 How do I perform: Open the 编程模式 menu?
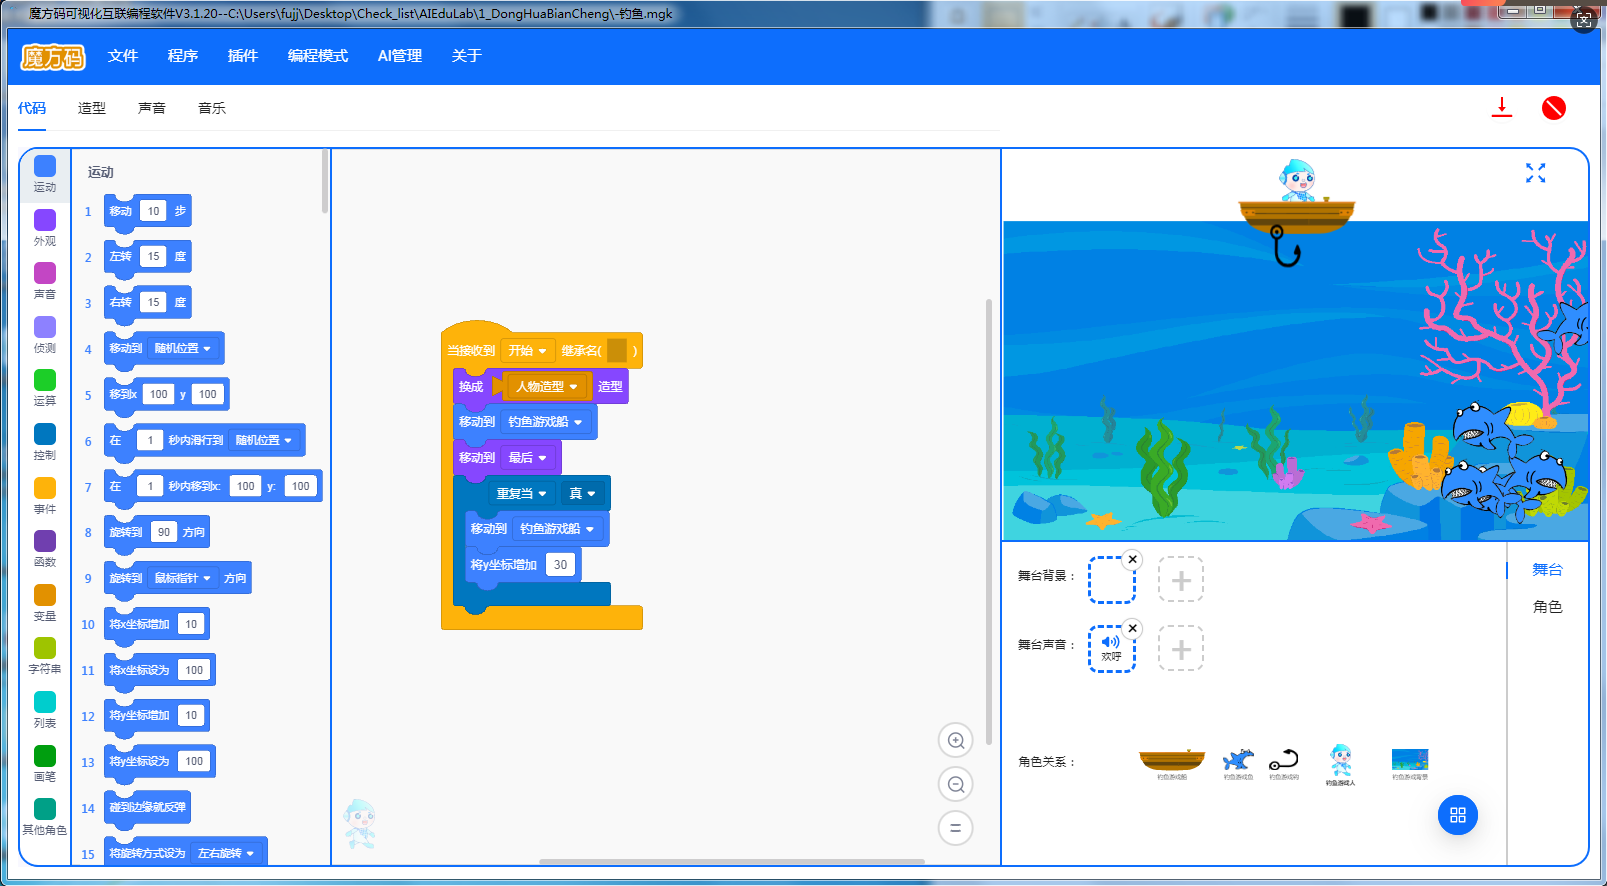[x=318, y=56]
